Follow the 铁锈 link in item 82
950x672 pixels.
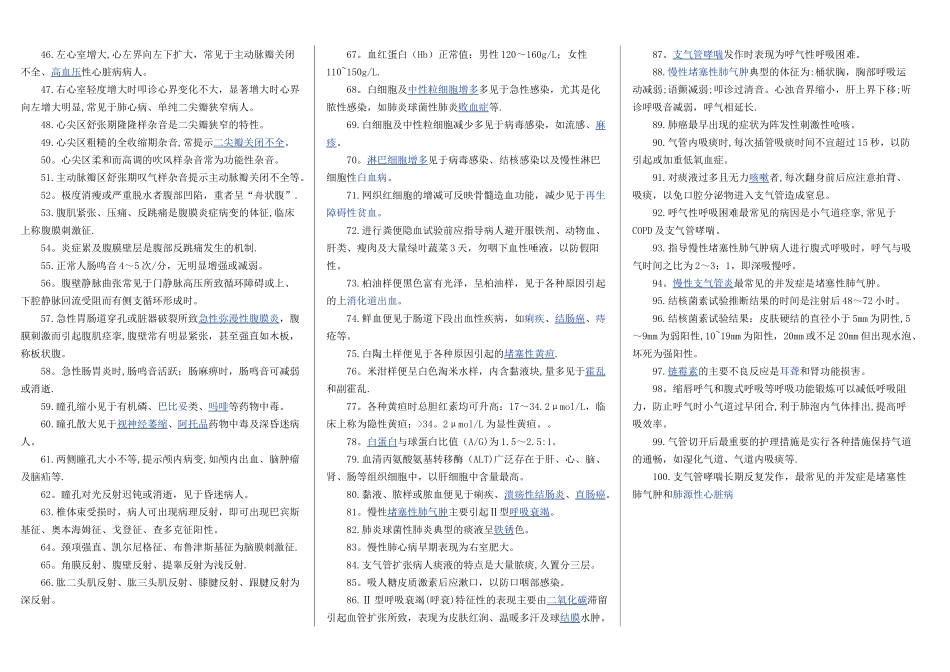[x=504, y=530]
